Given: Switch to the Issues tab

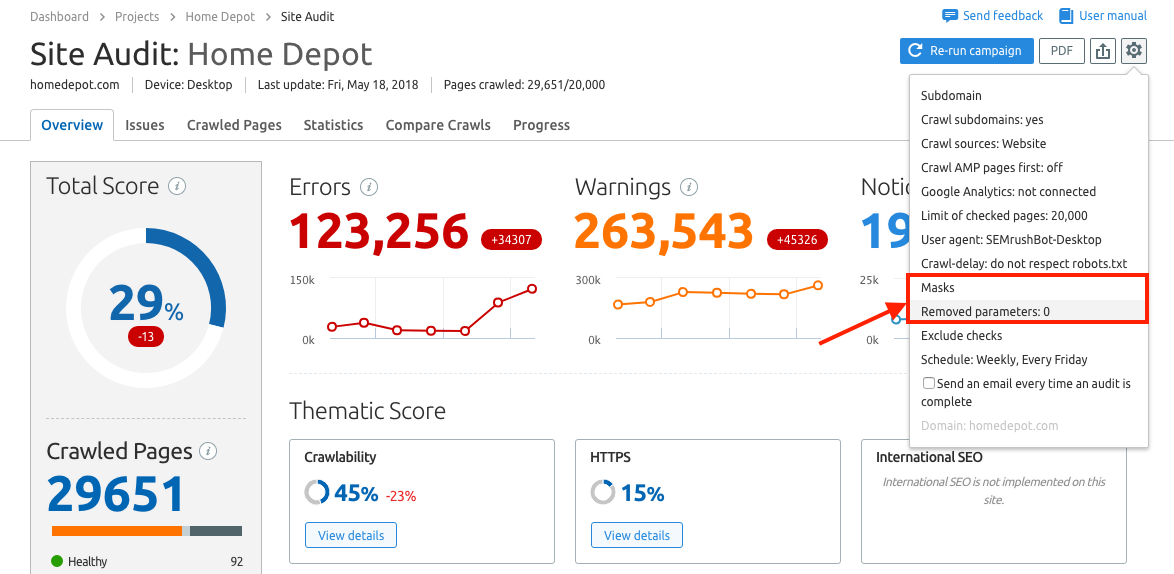Looking at the screenshot, I should [145, 125].
